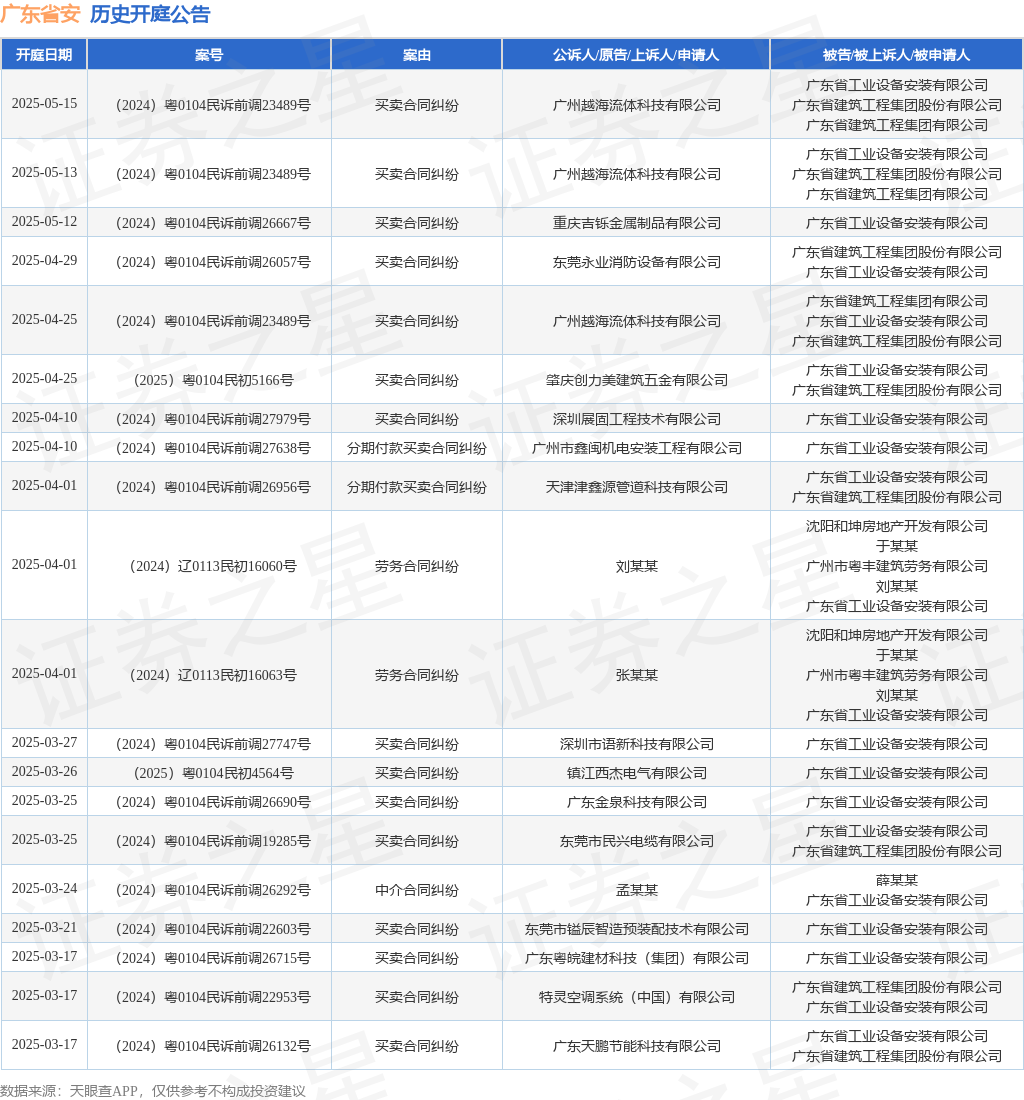Select date cell 2025-05-15

(x=44, y=104)
